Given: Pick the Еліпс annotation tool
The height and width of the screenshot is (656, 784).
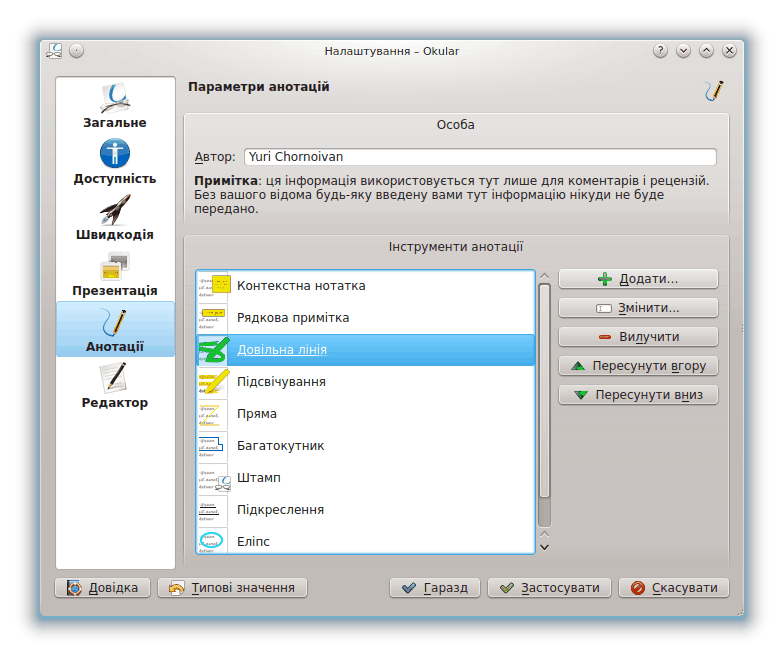Looking at the screenshot, I should point(253,541).
